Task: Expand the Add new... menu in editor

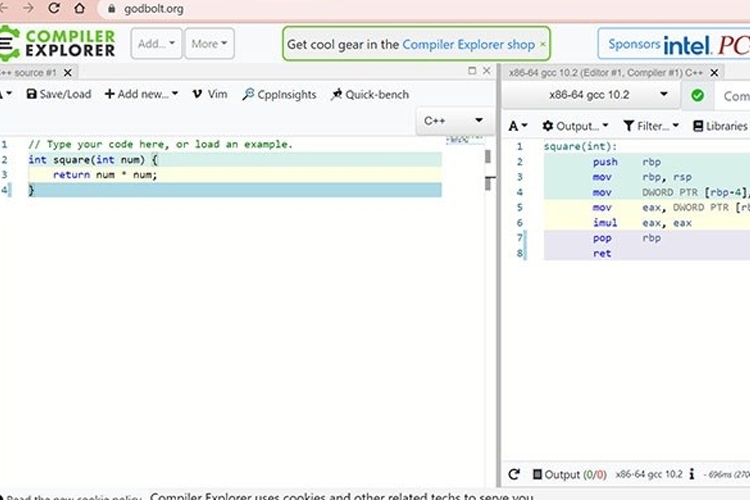Action: pyautogui.click(x=141, y=94)
